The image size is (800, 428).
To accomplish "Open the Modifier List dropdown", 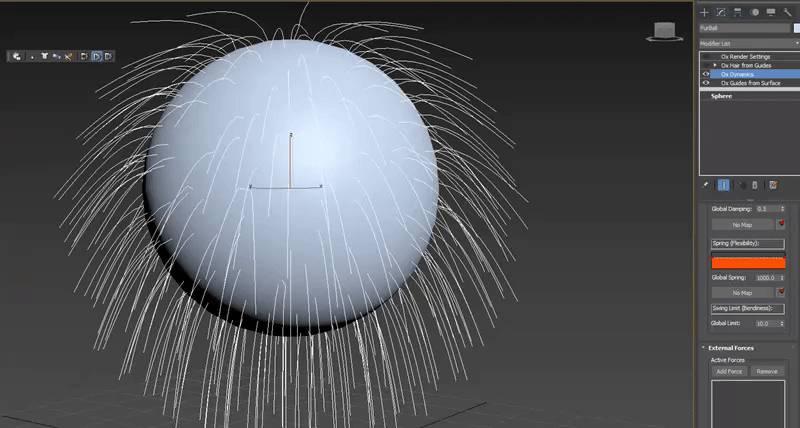I will coord(748,44).
